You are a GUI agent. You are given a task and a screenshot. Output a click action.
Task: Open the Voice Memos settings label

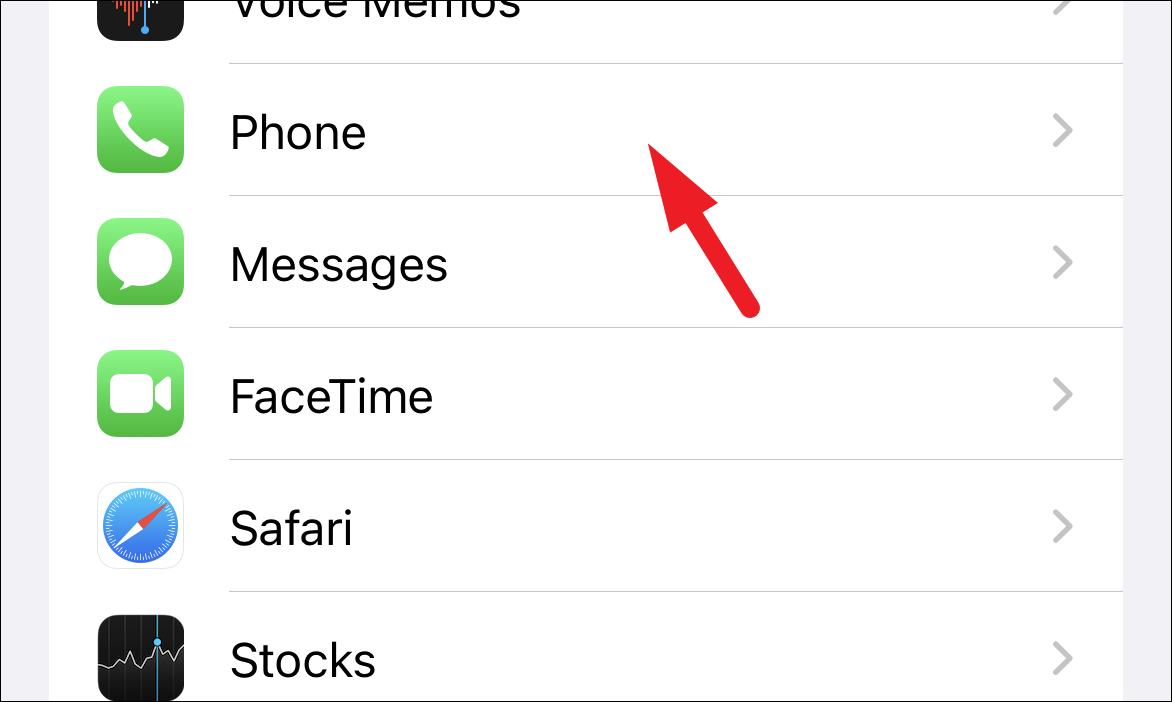pos(376,10)
